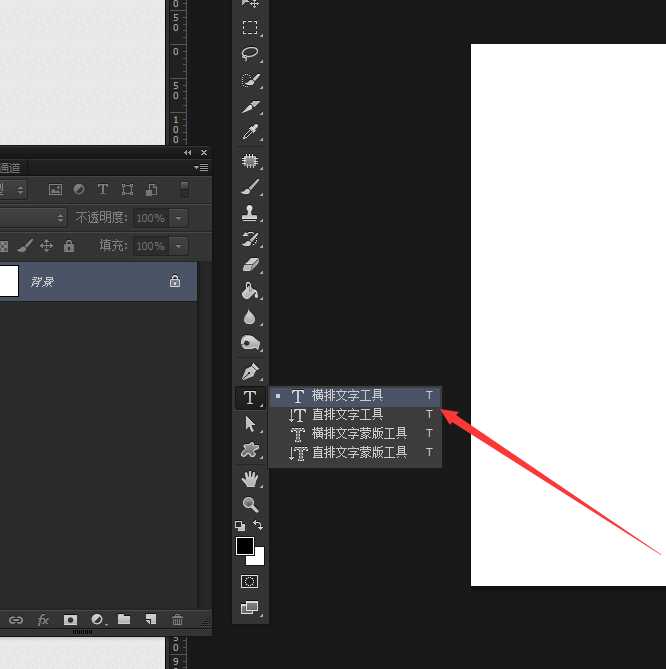This screenshot has width=666, height=669.
Task: Click the delete layer trash icon
Action: pos(177,620)
